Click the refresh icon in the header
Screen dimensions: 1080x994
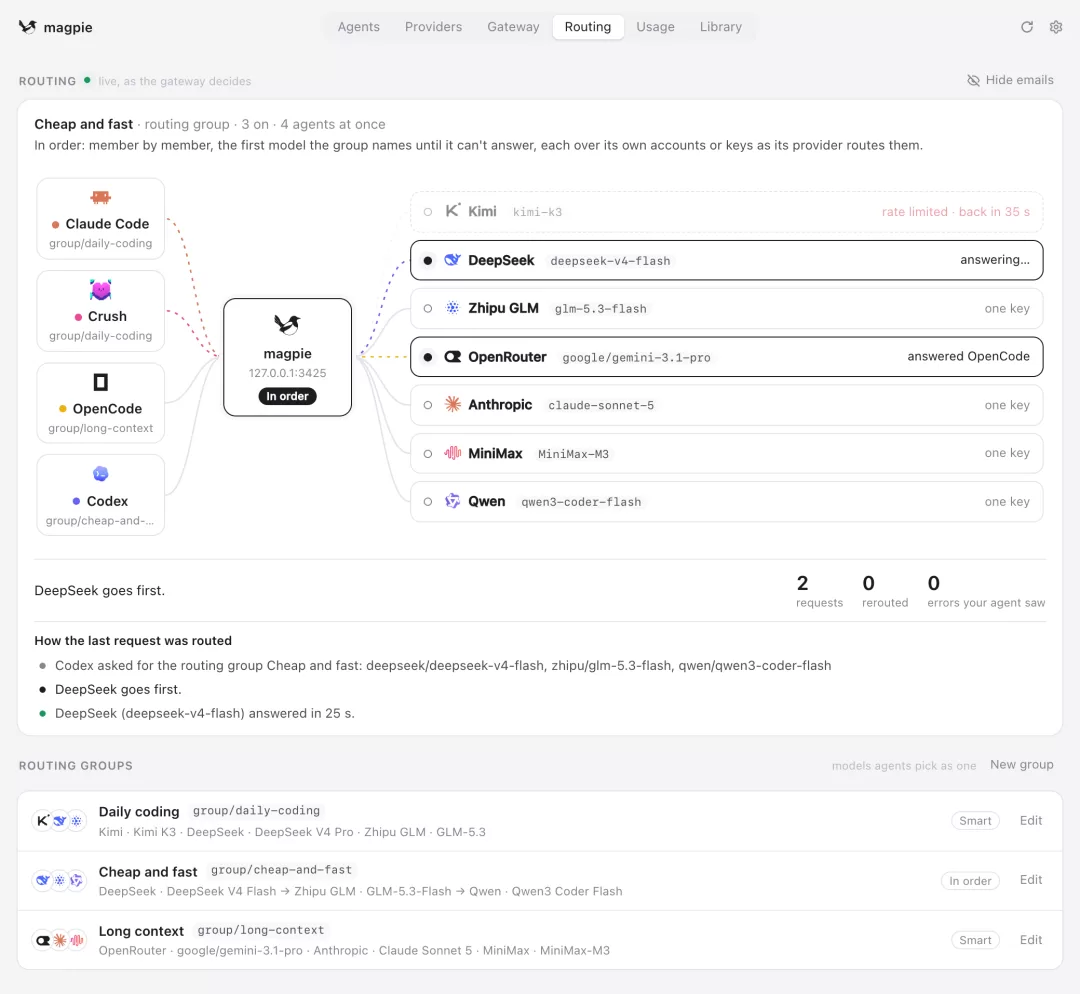[1026, 27]
